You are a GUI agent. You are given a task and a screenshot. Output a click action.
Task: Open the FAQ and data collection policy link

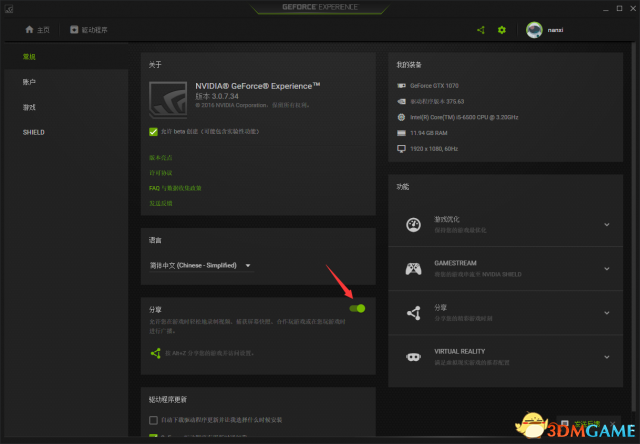coord(175,188)
